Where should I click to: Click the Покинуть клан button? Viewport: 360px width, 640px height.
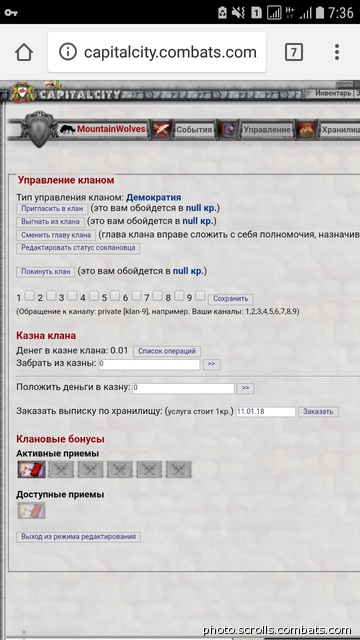(x=46, y=272)
